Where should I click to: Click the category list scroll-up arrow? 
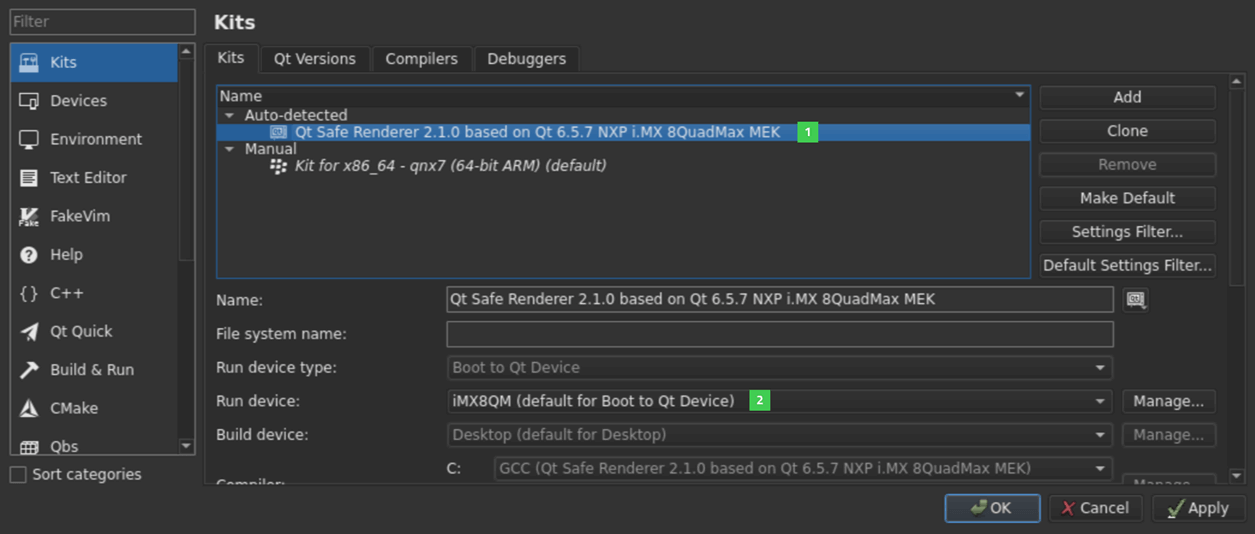click(186, 51)
